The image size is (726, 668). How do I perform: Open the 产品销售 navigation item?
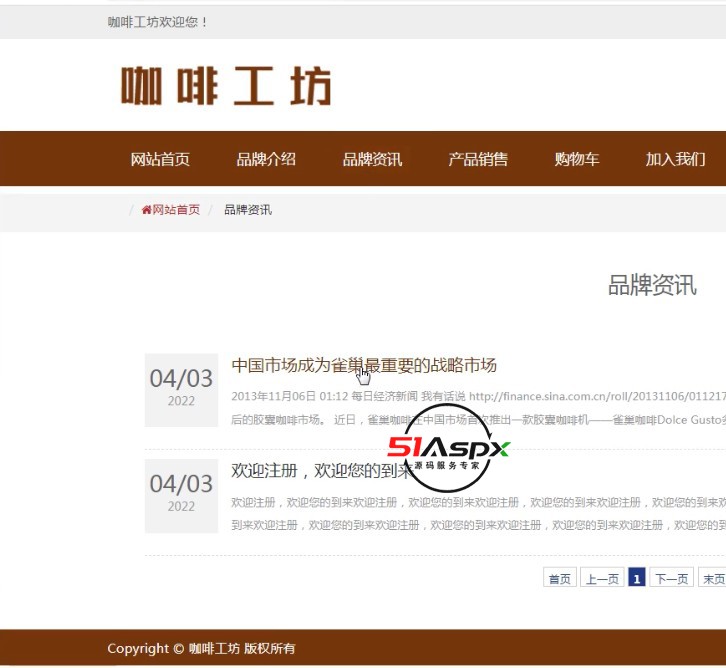pyautogui.click(x=478, y=159)
